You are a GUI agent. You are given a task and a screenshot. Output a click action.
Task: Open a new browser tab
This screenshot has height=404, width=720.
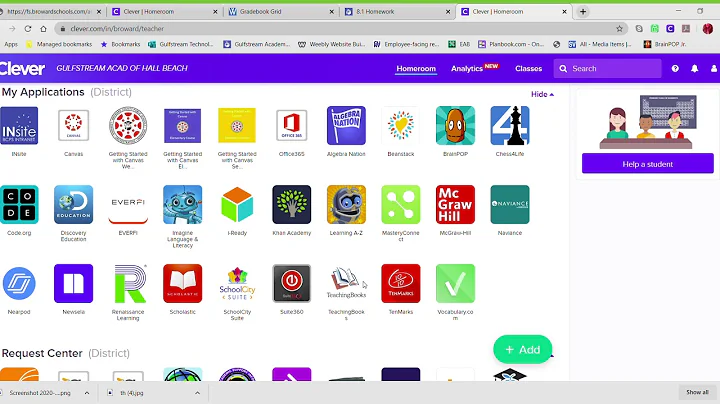click(x=583, y=11)
